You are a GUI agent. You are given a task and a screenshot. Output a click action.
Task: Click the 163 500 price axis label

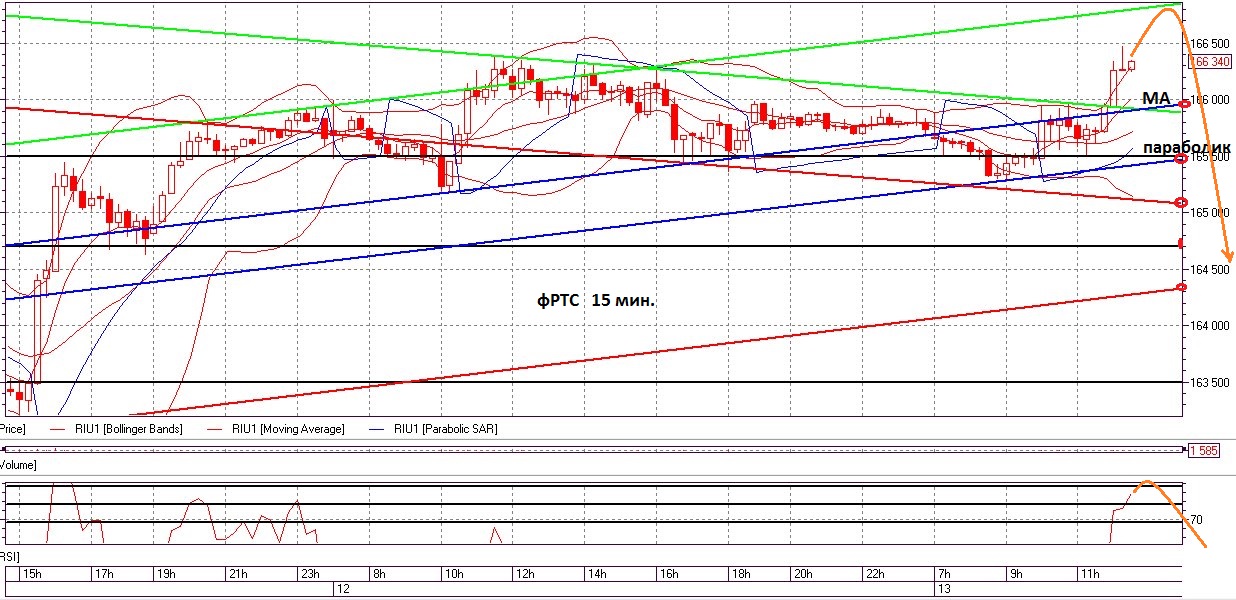(x=1210, y=383)
